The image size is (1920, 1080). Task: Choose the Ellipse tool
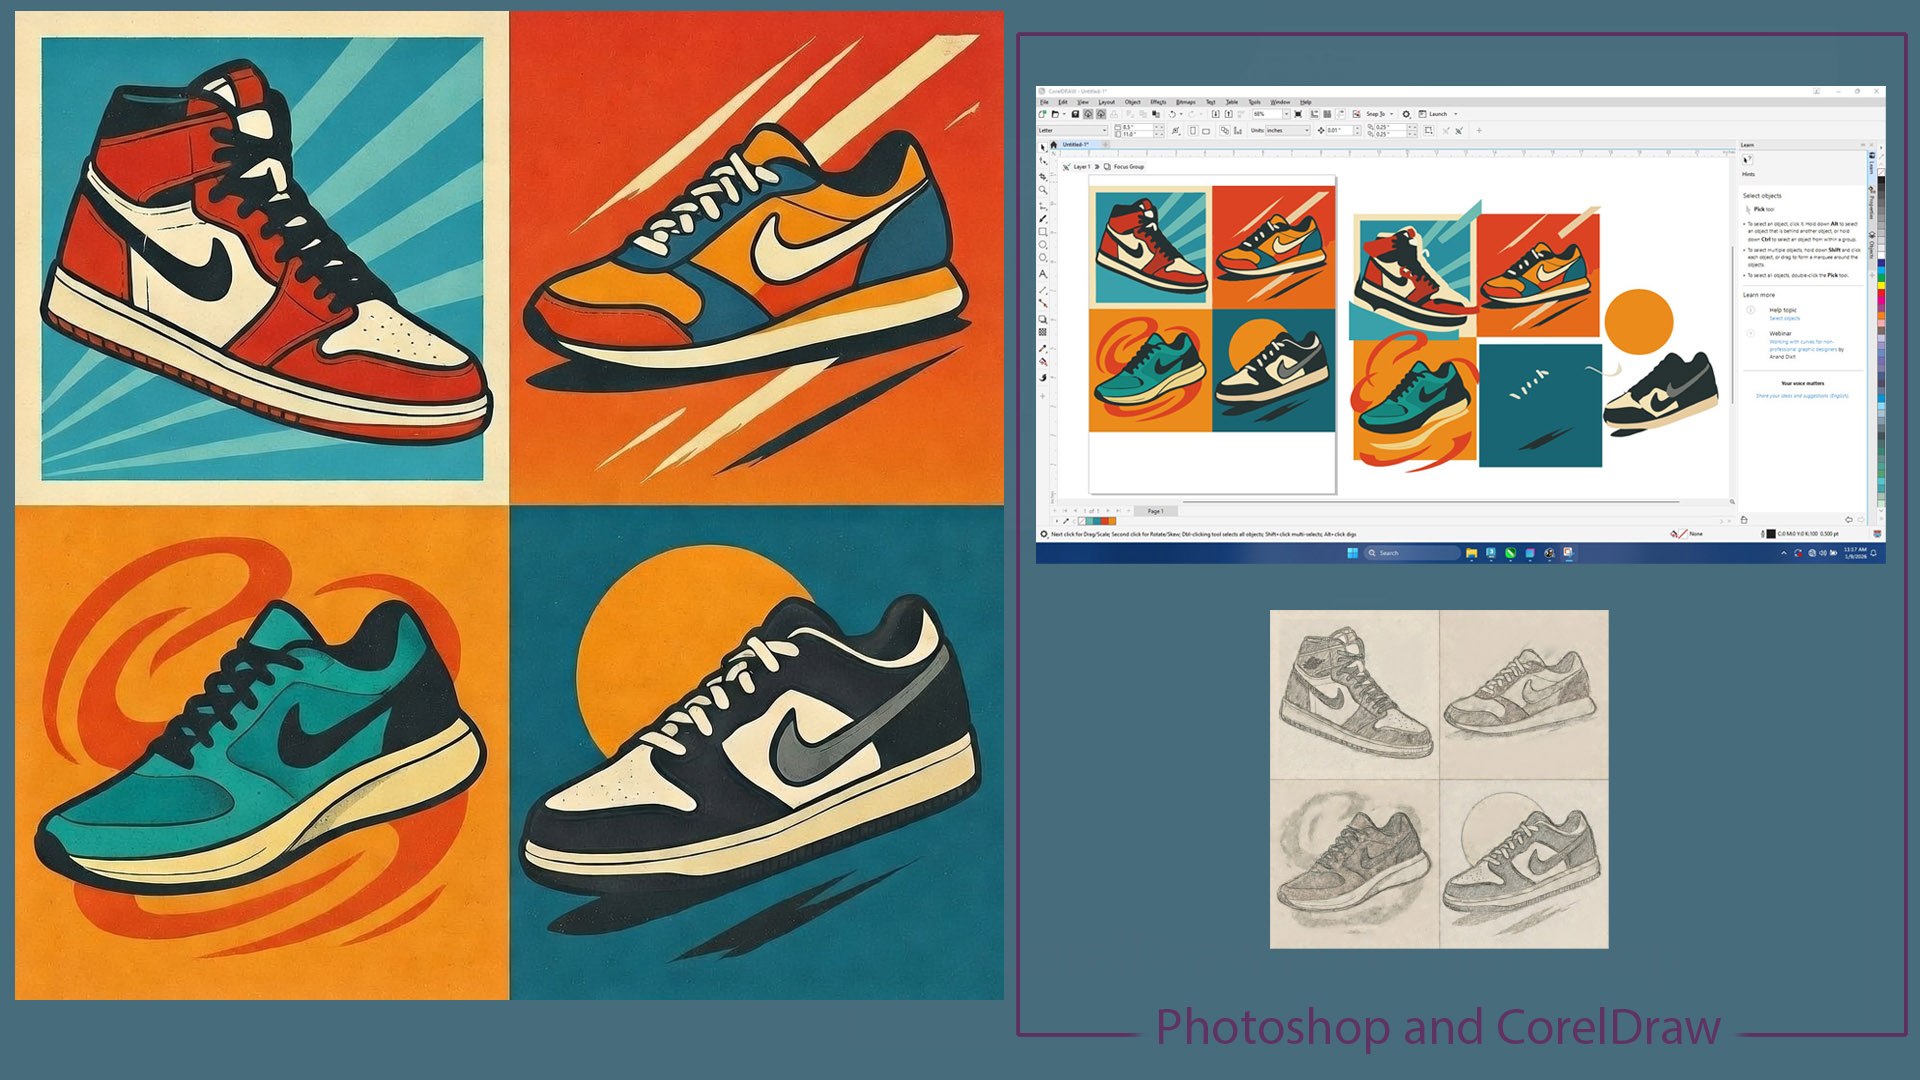[x=1043, y=245]
